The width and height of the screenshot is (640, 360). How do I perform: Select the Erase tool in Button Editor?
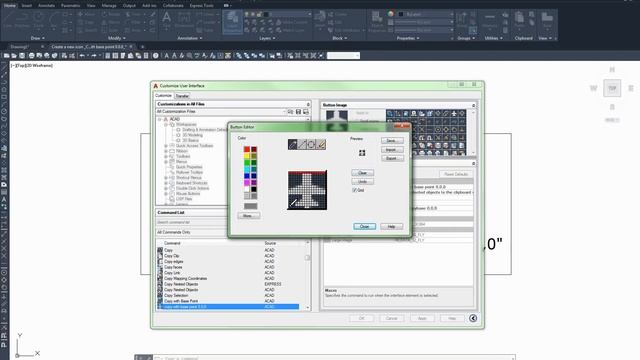click(x=321, y=144)
